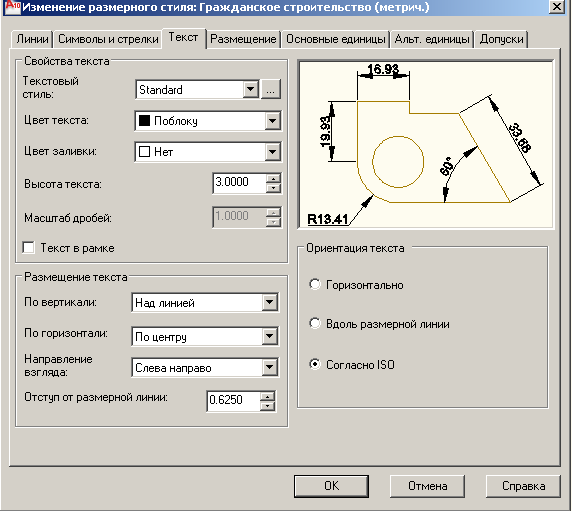Click the dimension preview image
Image resolution: width=572 pixels, height=511 pixels.
coord(426,145)
